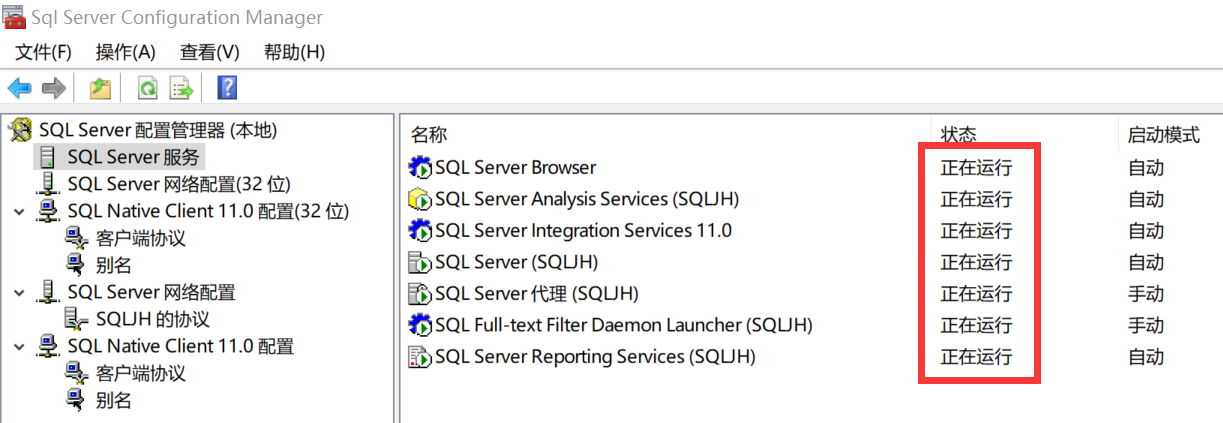Click the SQL Server (SQLJH) service icon
Screen dimensions: 1223x423
420,262
